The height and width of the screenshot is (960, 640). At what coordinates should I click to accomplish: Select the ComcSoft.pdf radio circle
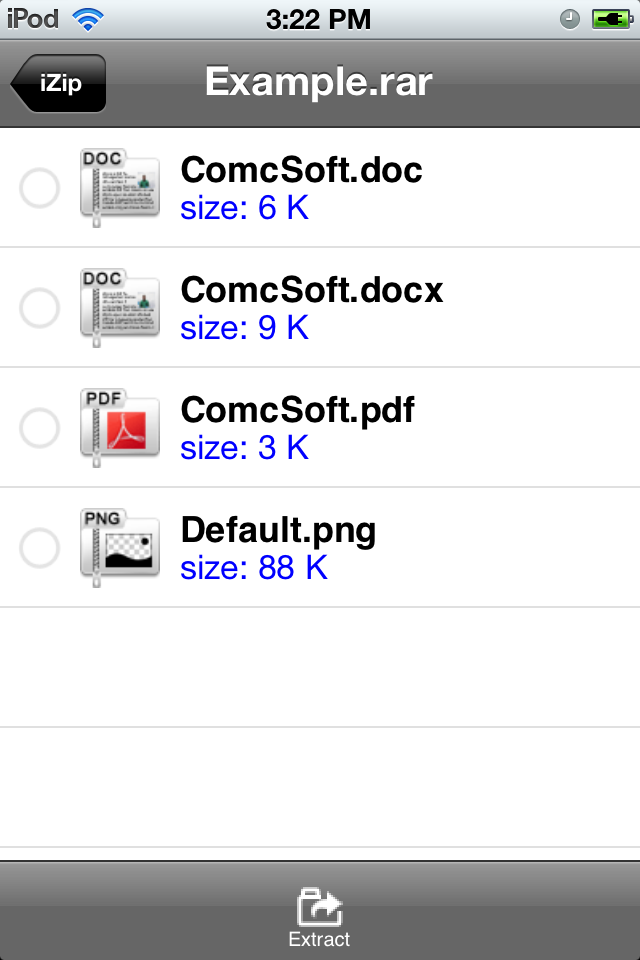pos(39,428)
